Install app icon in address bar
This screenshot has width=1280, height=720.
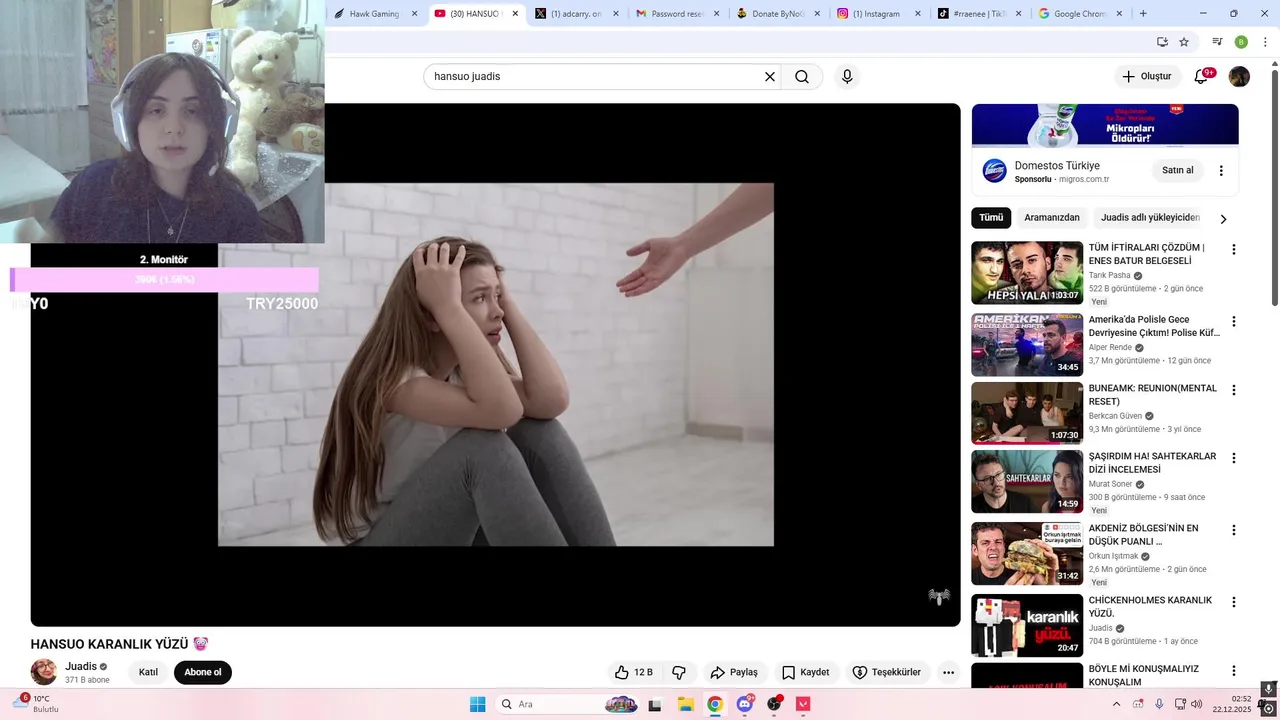coord(1162,42)
